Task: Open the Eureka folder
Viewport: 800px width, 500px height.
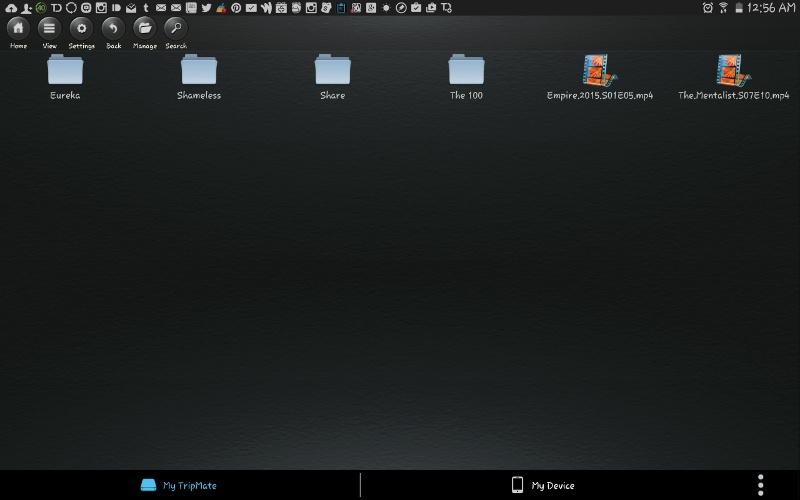Action: click(65, 77)
